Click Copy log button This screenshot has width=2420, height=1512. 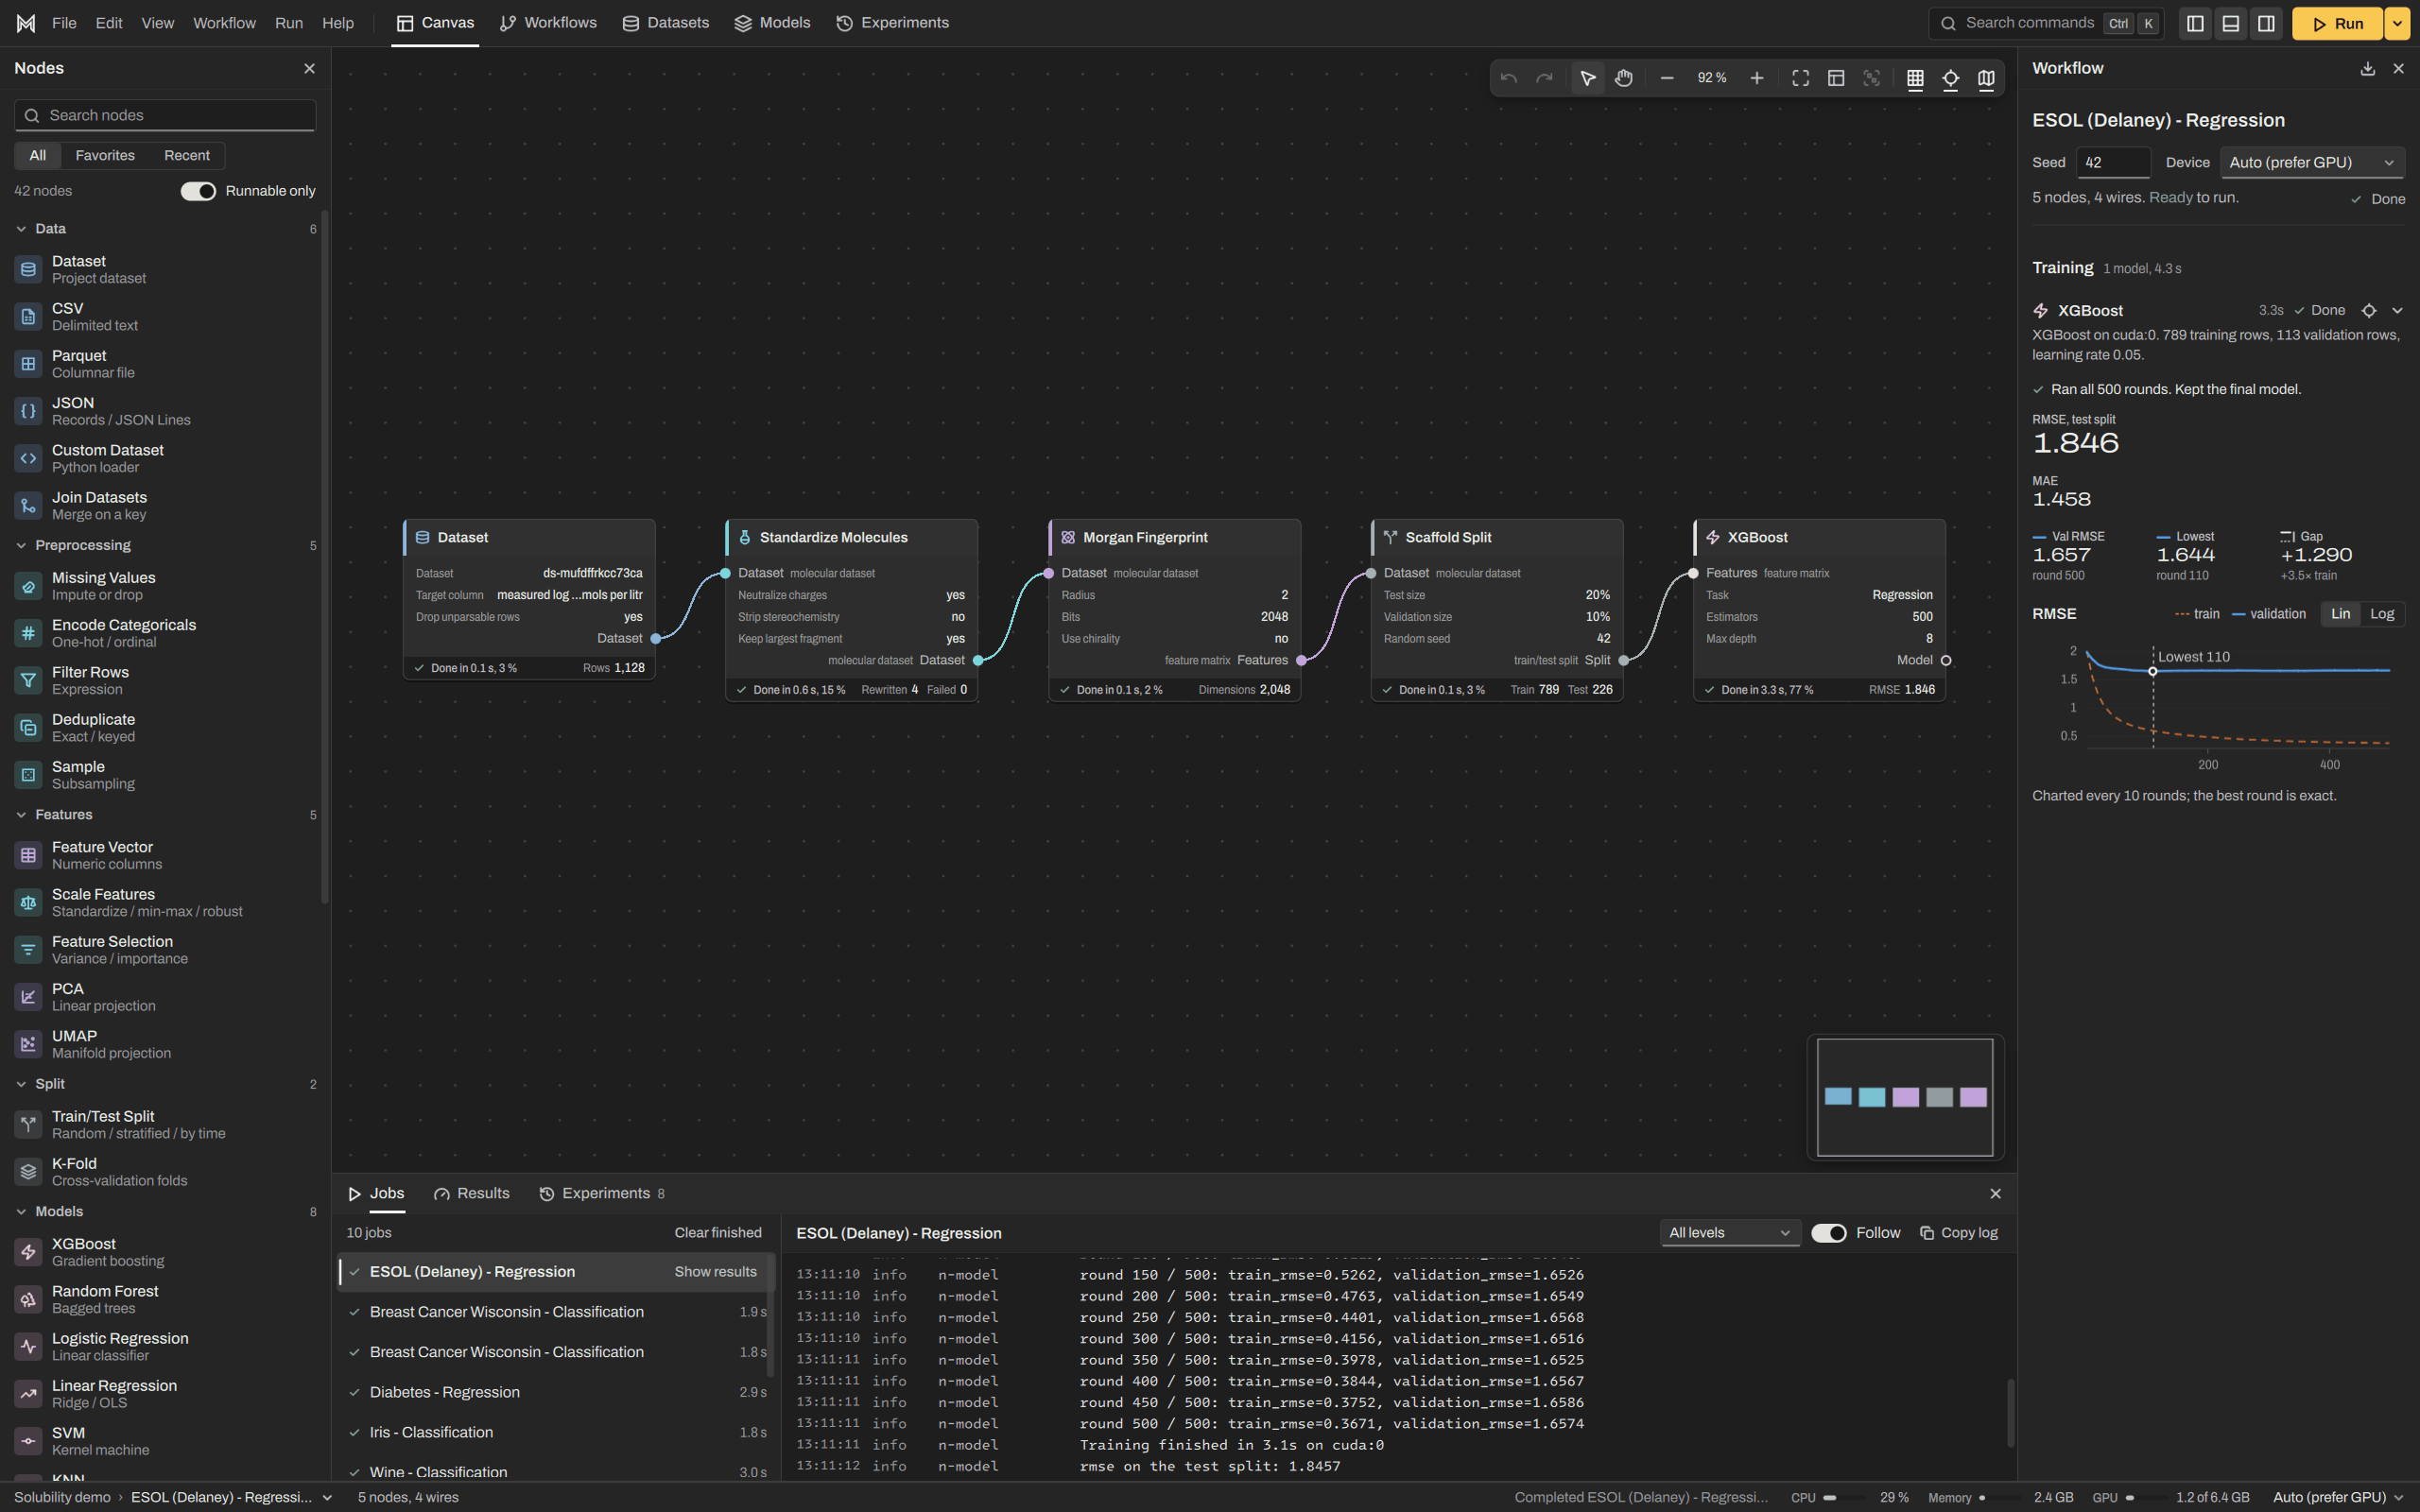[x=1959, y=1233]
